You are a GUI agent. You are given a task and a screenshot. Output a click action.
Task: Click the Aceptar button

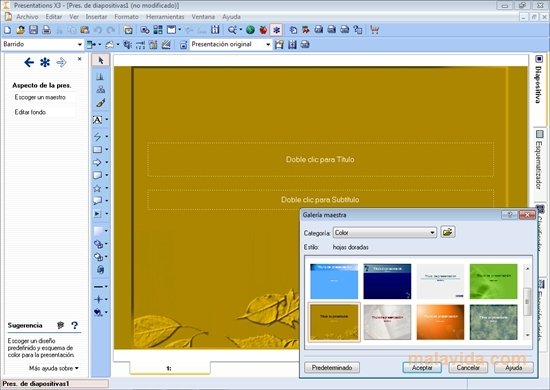click(422, 368)
